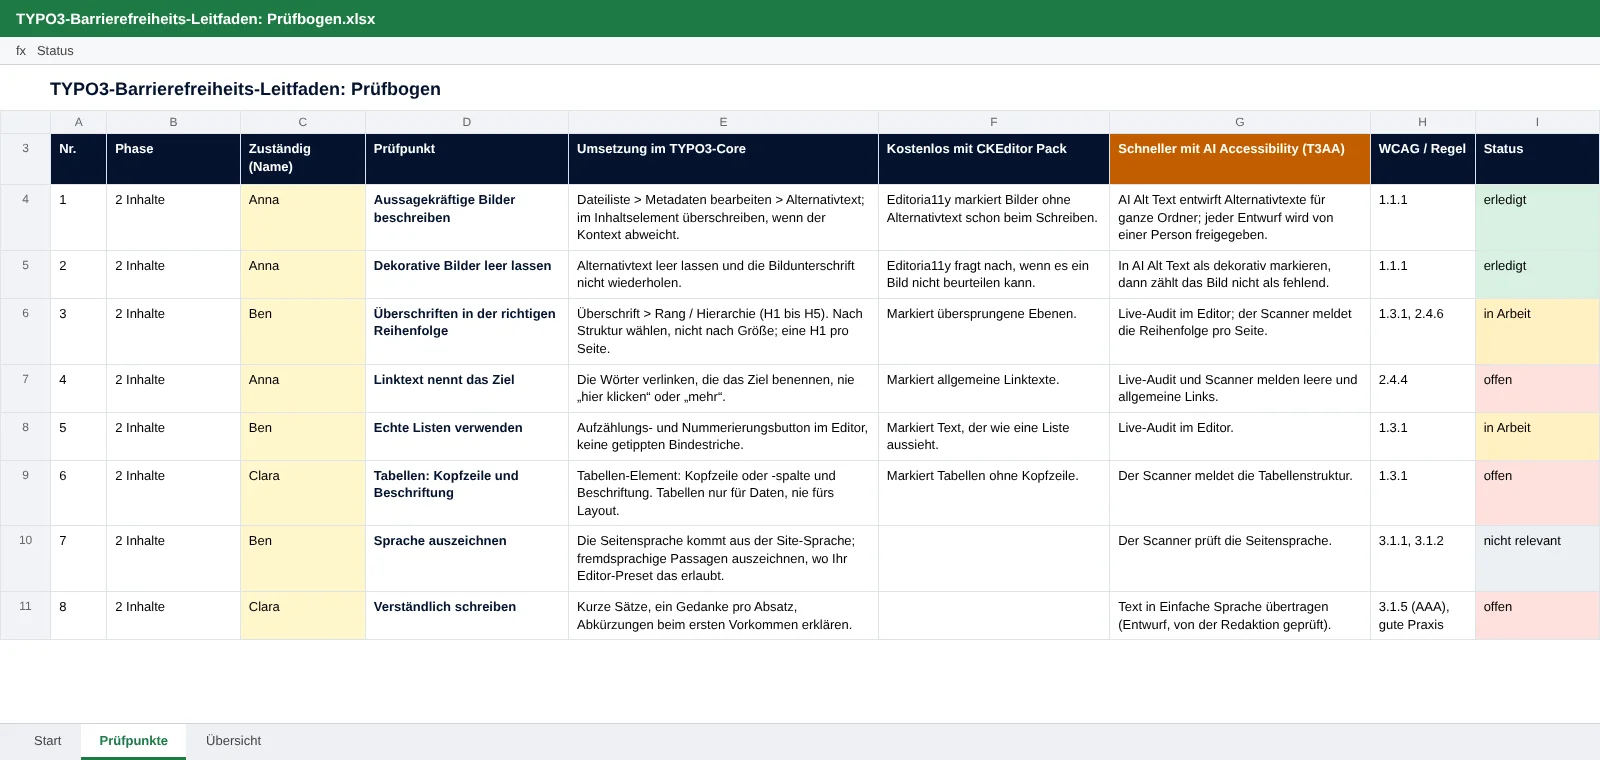Select 'erledigt' status in row 4

[1537, 217]
